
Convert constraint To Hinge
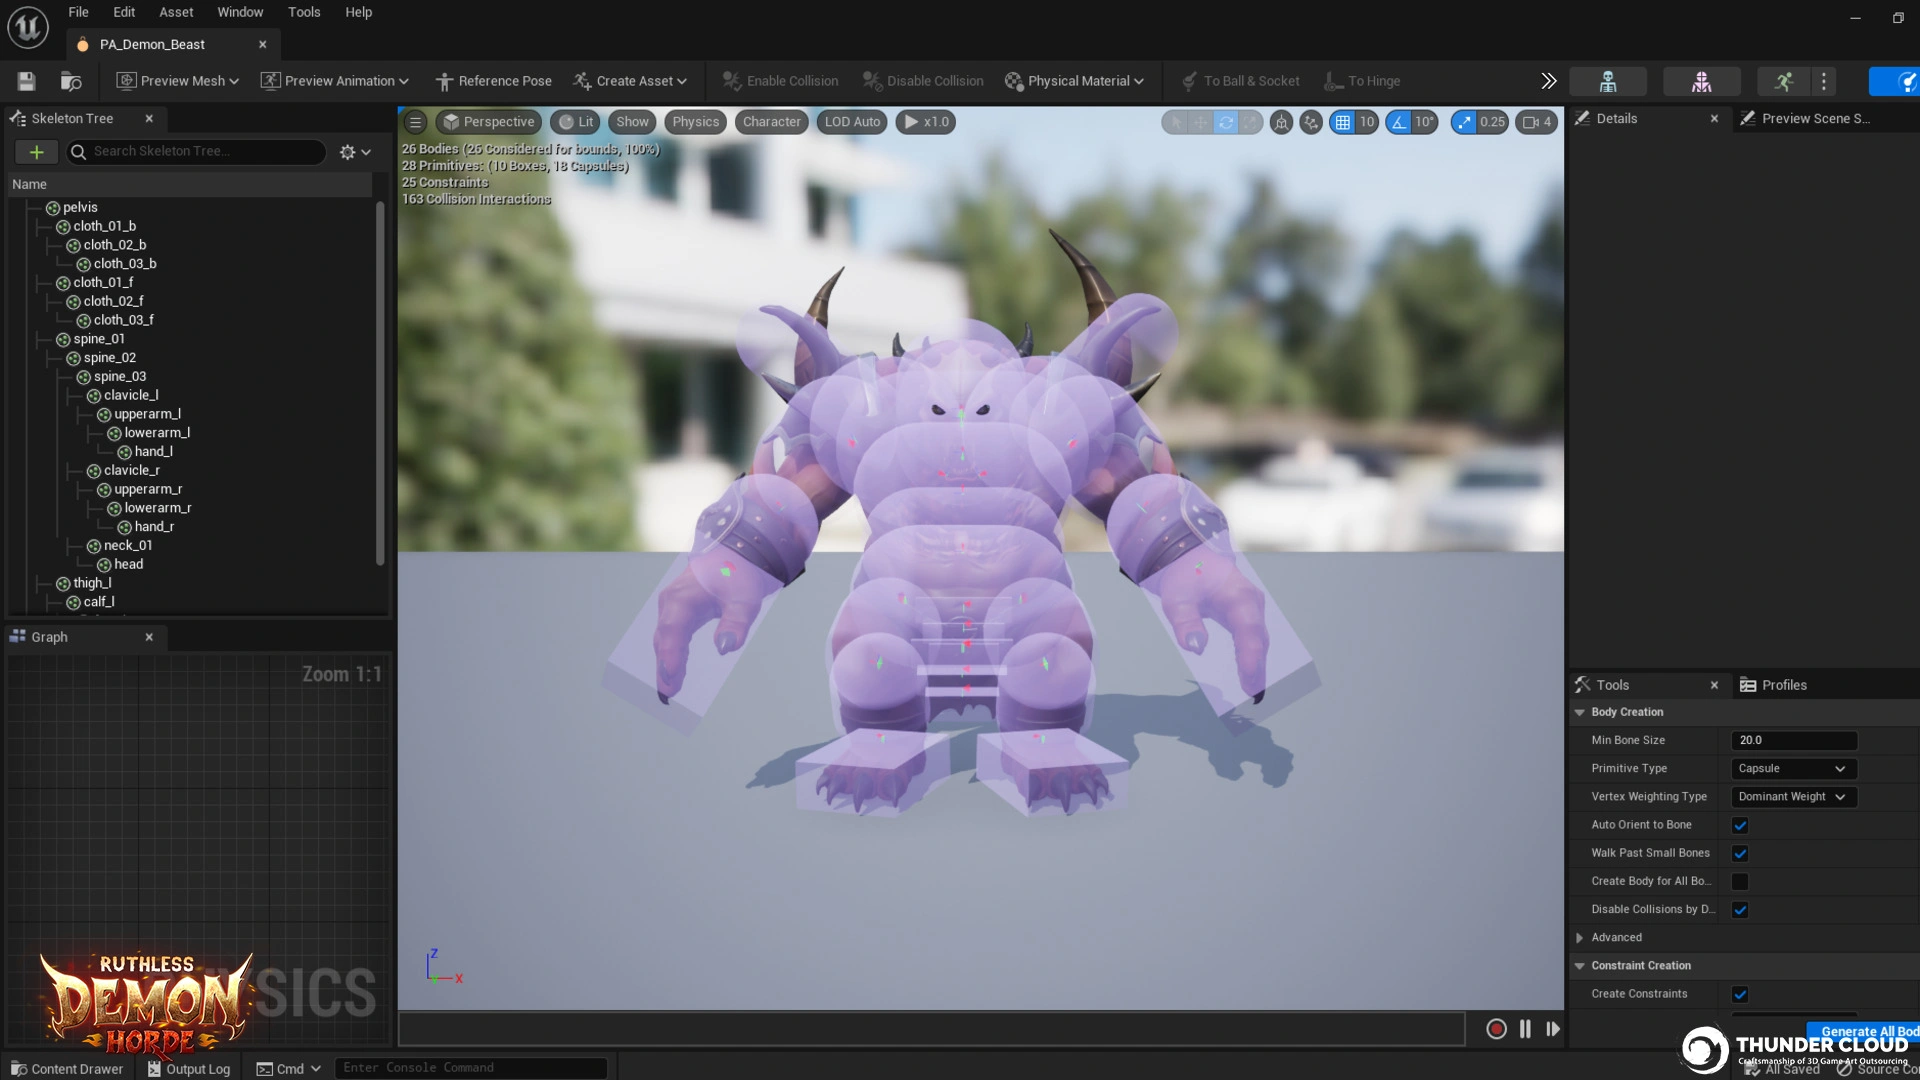click(x=1362, y=81)
